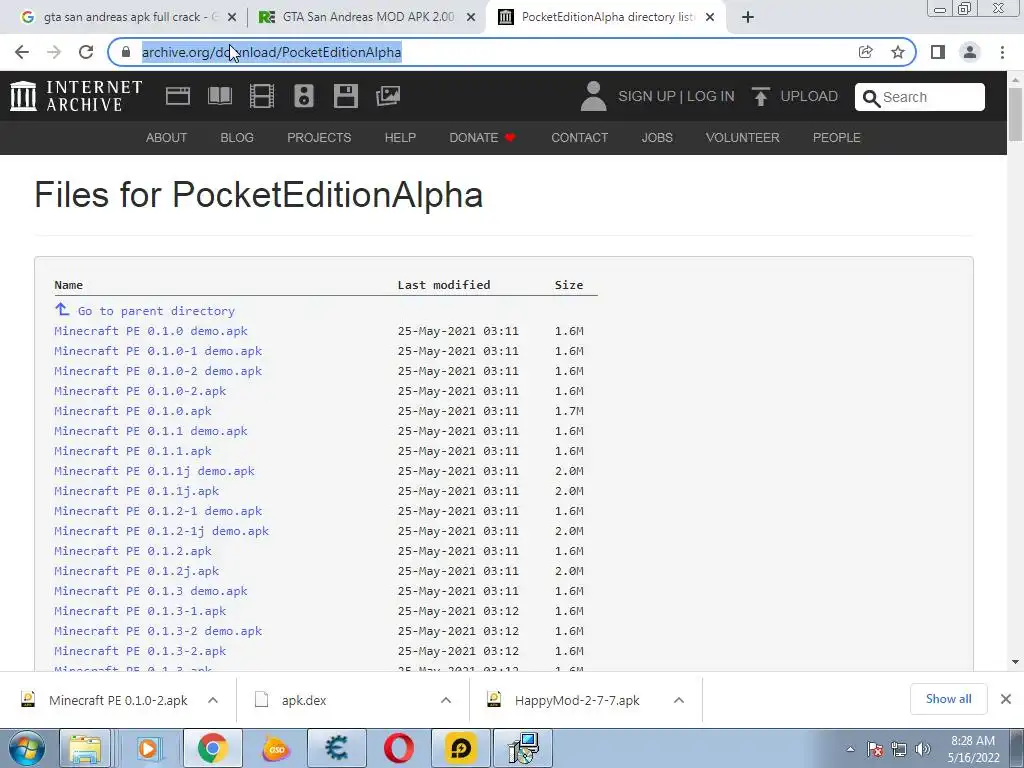Open the ABOUT menu item
Screen dimensions: 1024x768
tap(167, 138)
